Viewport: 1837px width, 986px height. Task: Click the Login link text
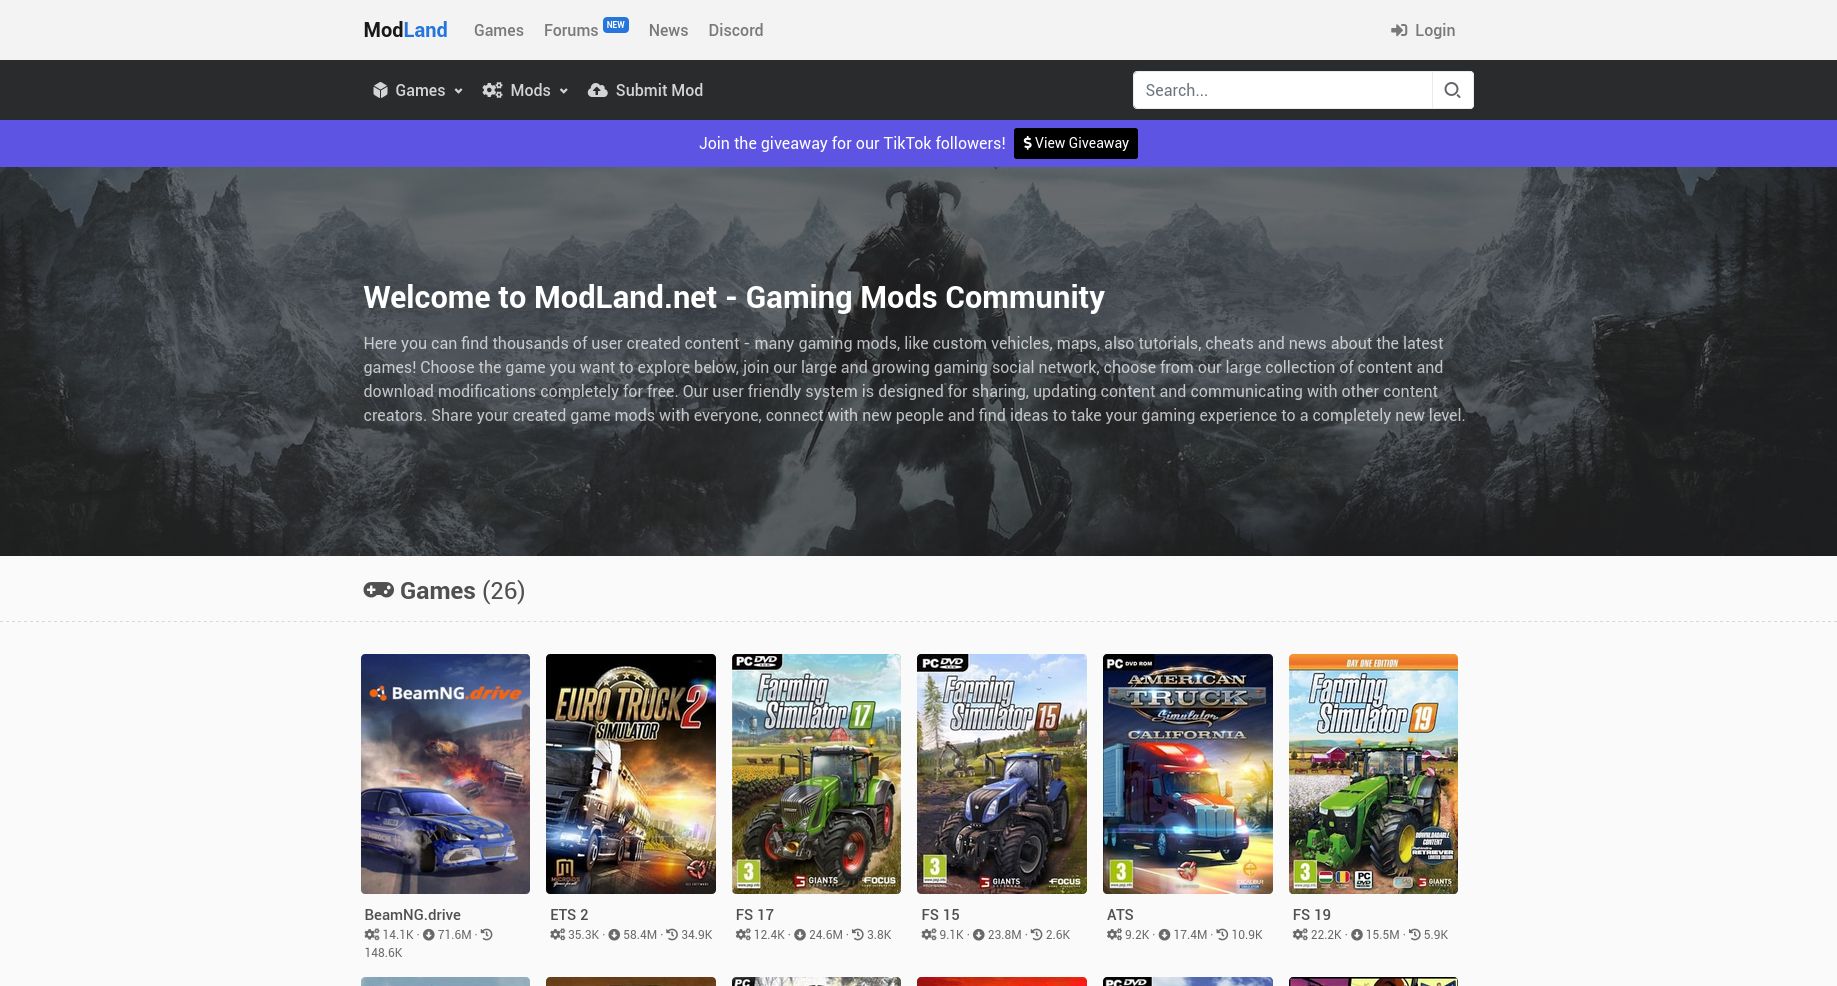tap(1434, 30)
